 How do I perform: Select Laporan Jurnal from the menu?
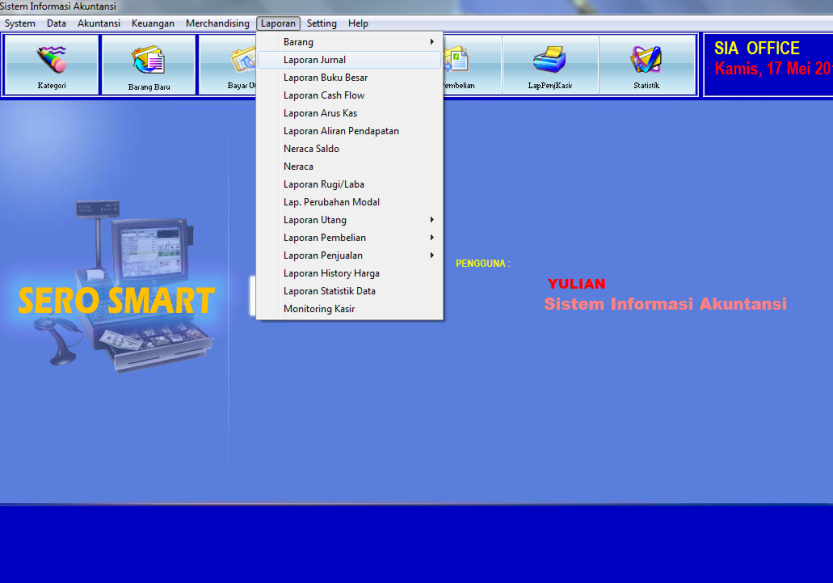tap(314, 60)
